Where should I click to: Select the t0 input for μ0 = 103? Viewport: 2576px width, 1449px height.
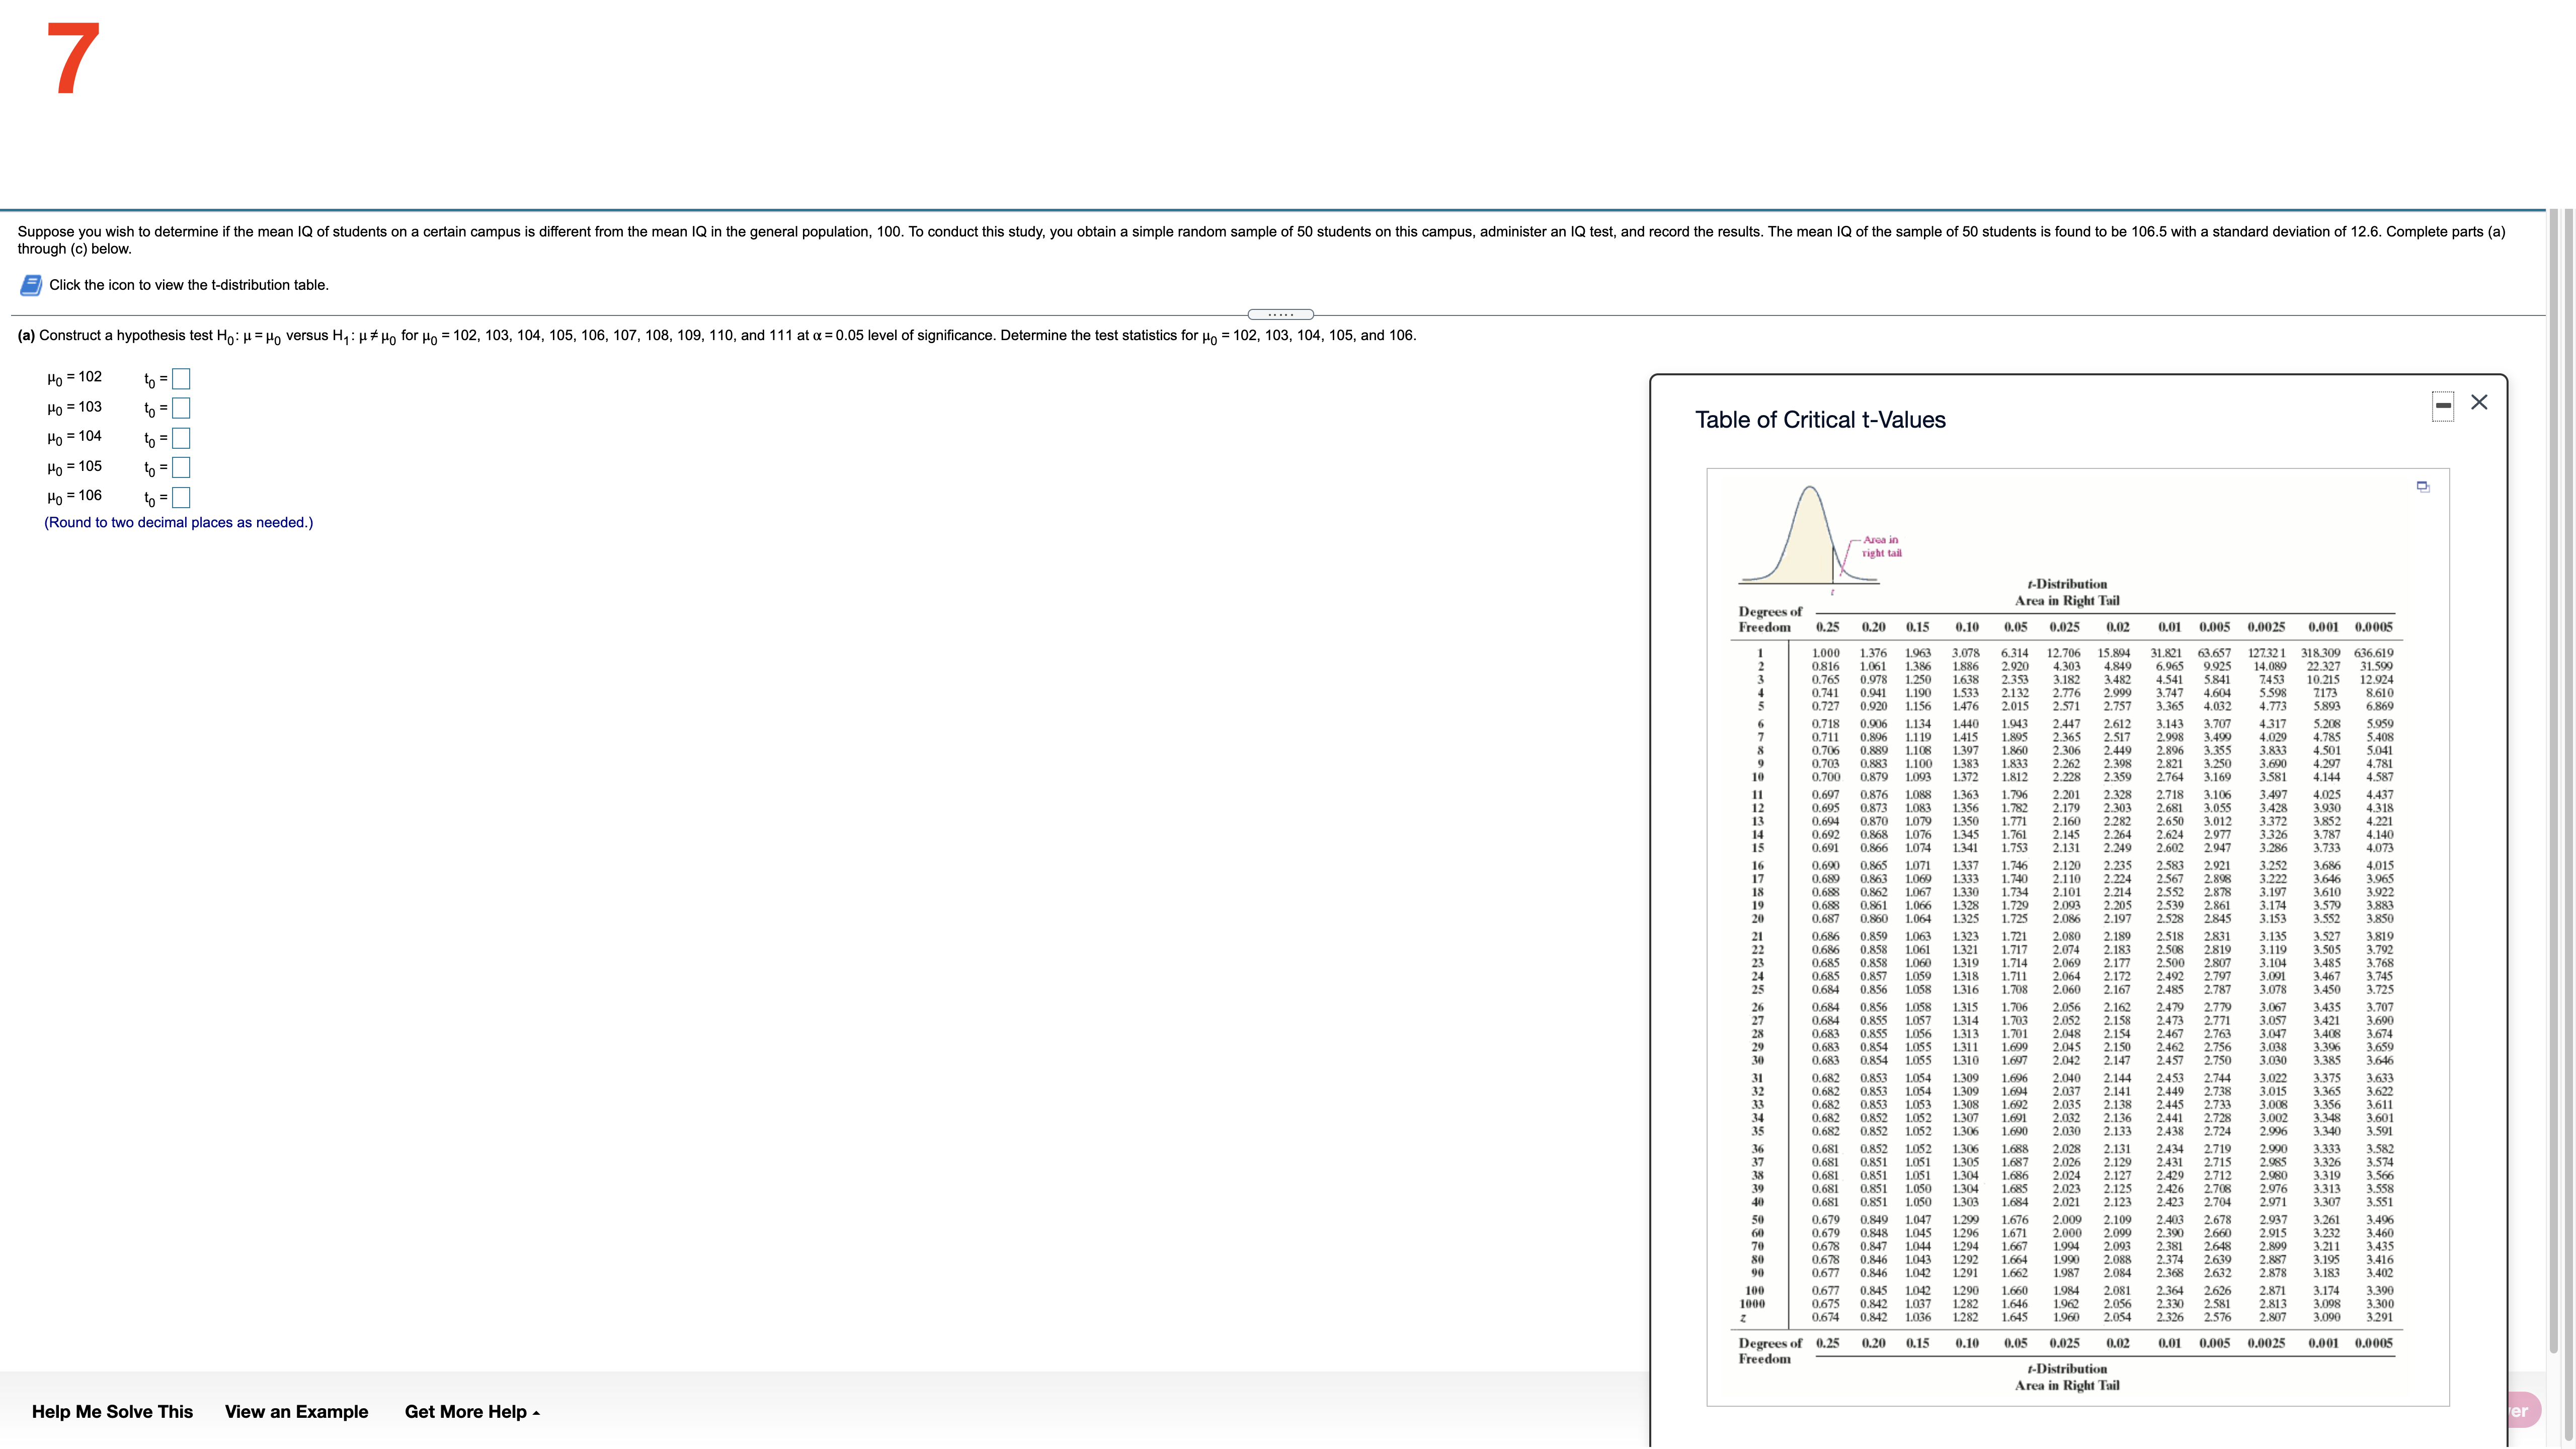[x=181, y=408]
